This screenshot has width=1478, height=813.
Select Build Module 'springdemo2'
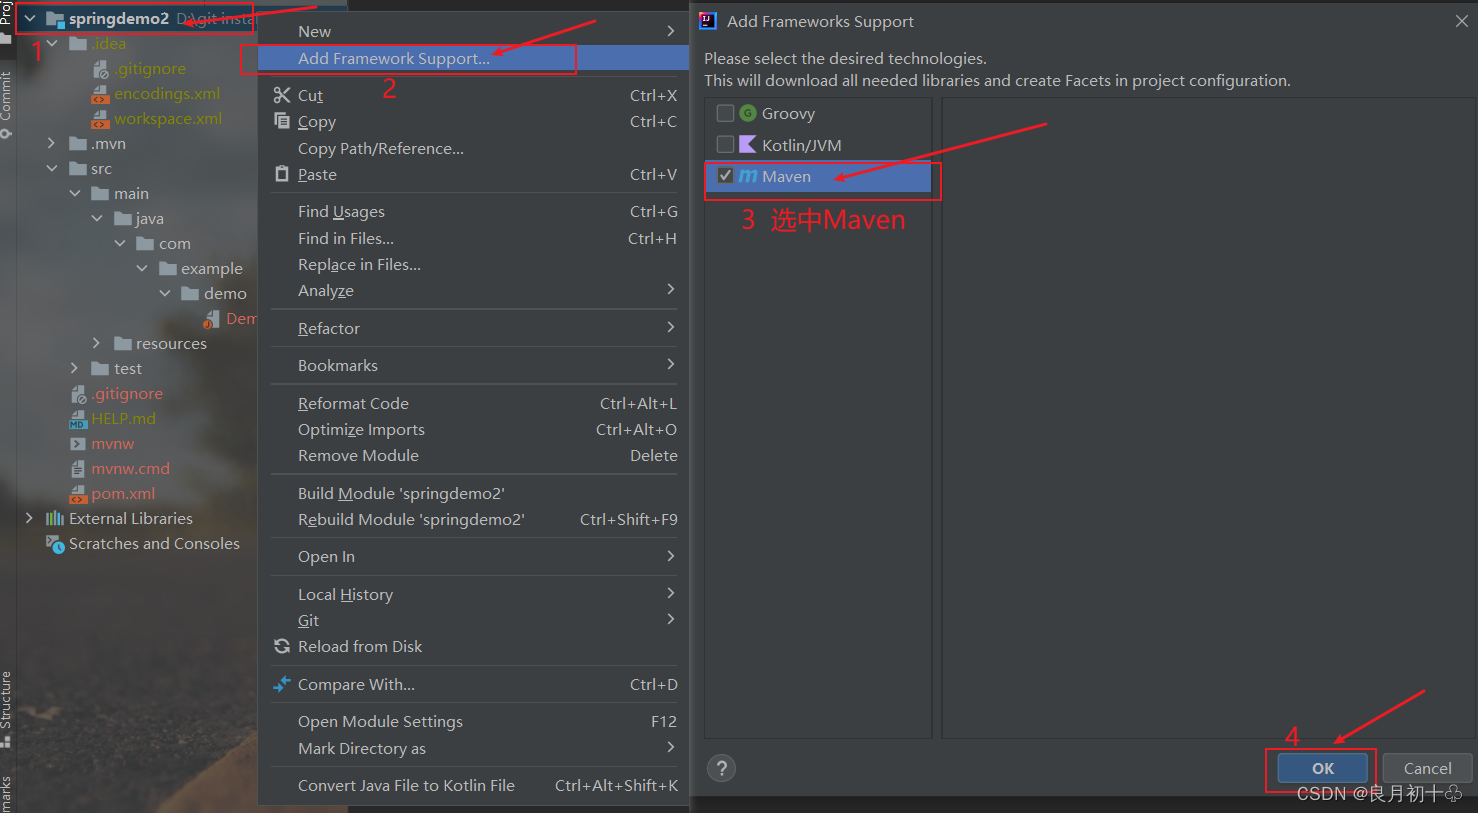pos(473,493)
